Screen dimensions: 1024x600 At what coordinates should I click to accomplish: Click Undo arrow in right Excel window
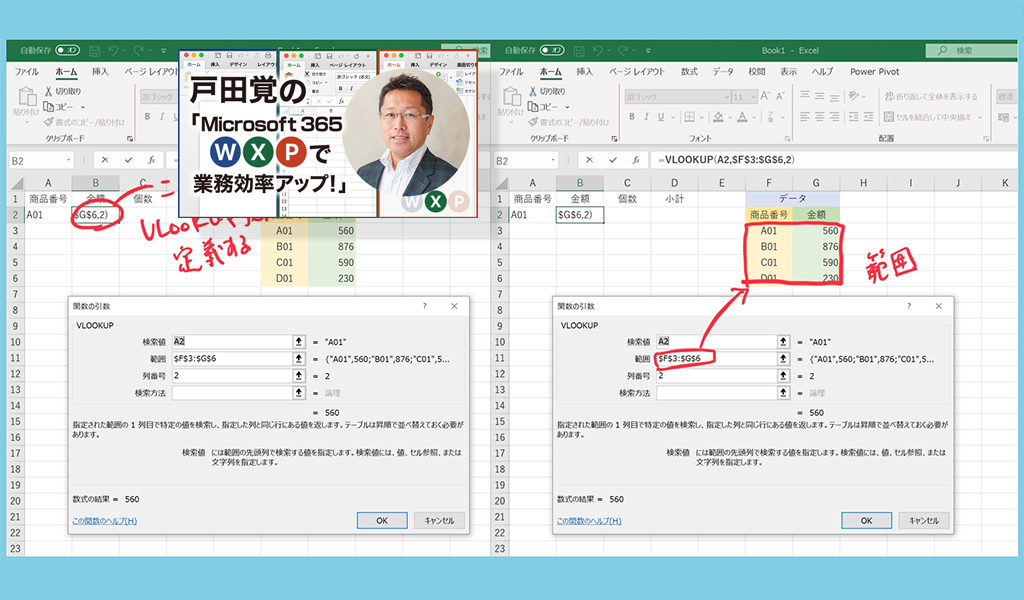(x=597, y=50)
